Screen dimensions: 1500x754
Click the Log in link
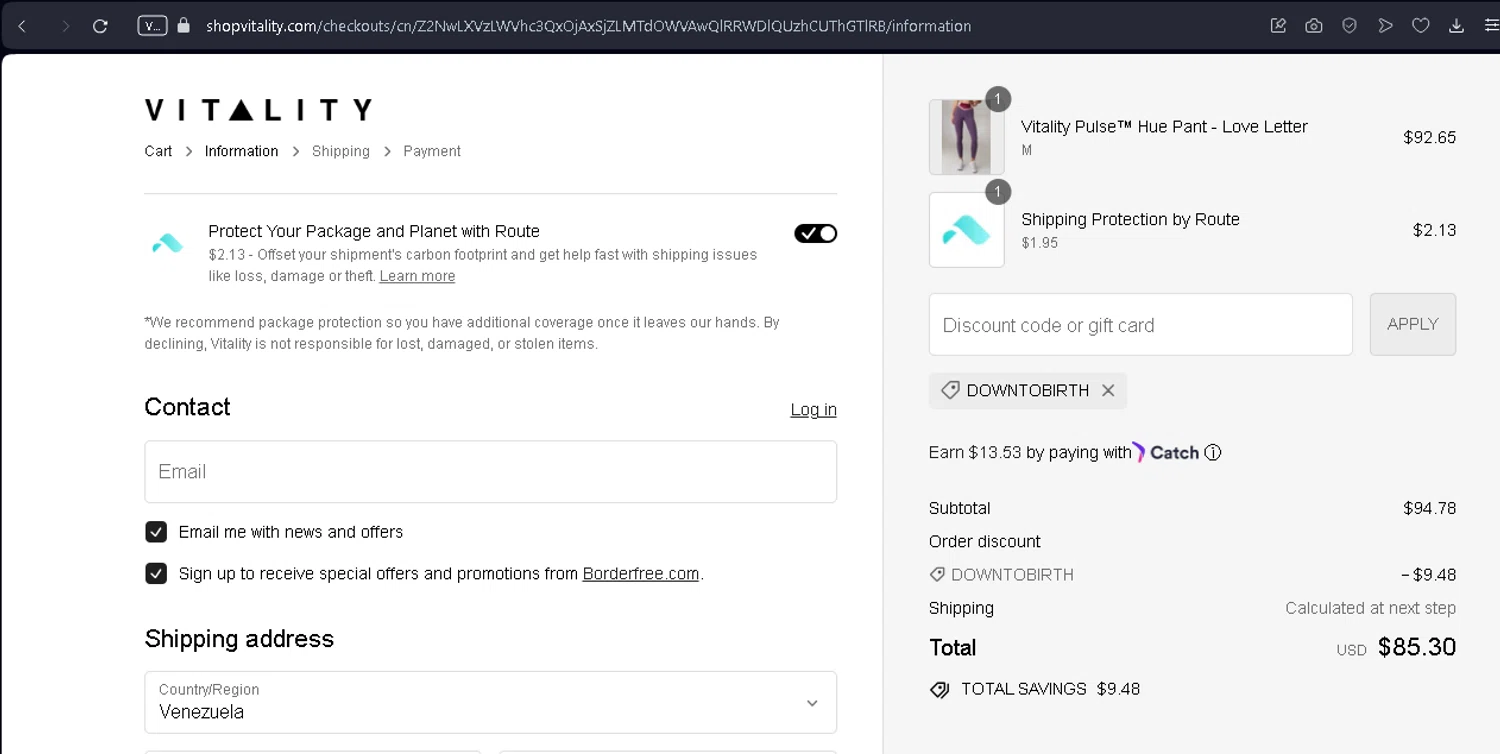click(813, 410)
